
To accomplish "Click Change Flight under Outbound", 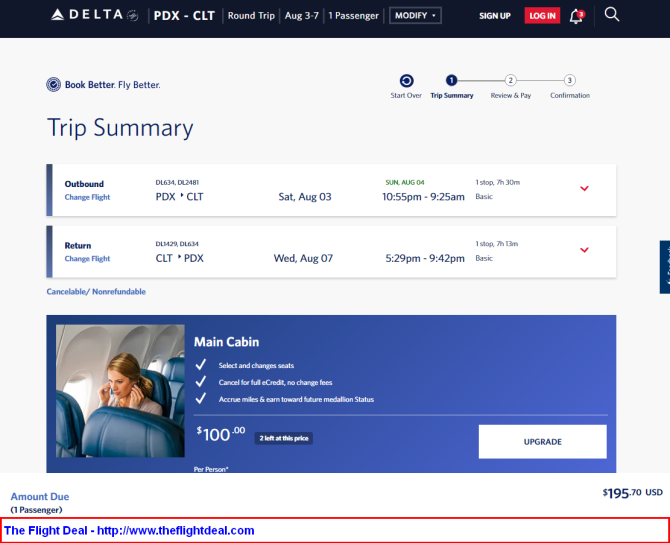I will (87, 197).
